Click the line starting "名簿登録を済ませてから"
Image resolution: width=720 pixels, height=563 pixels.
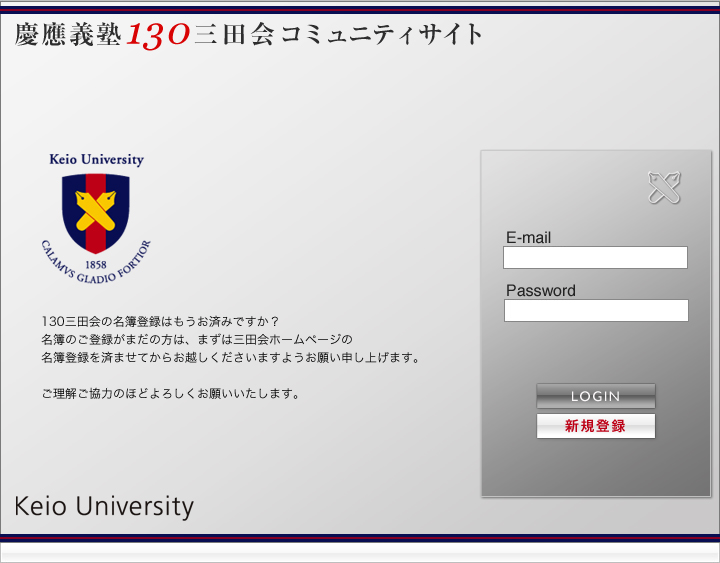pos(231,357)
